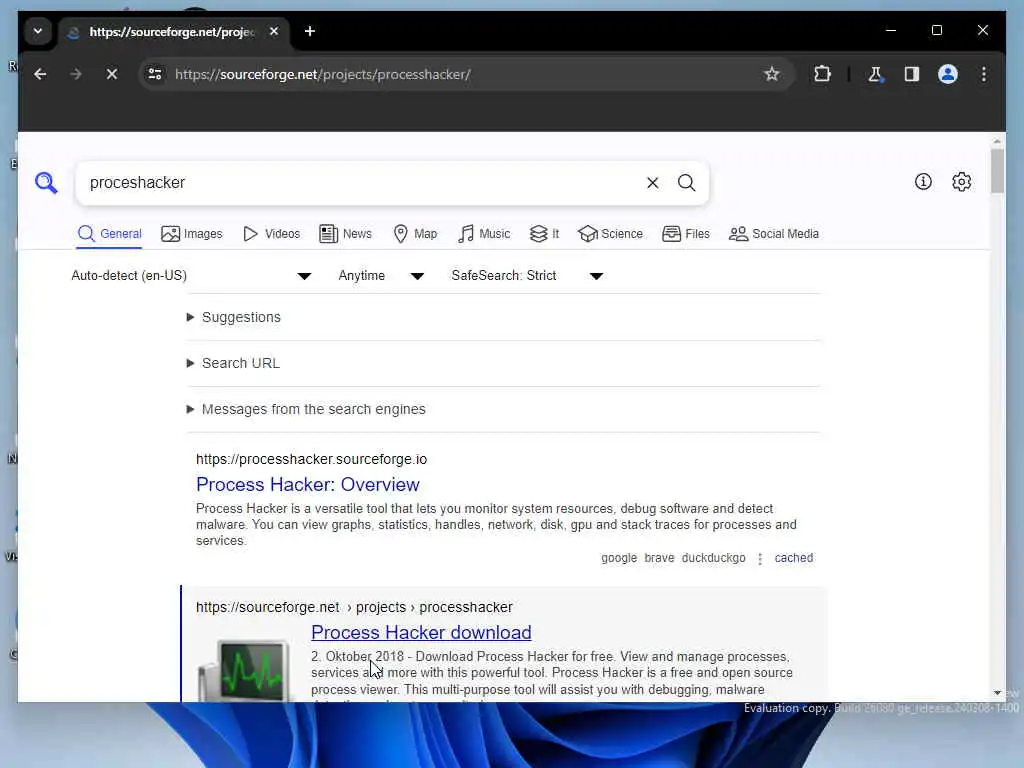Open the Map tab
Screen dimensions: 1024x768
[x=415, y=234]
